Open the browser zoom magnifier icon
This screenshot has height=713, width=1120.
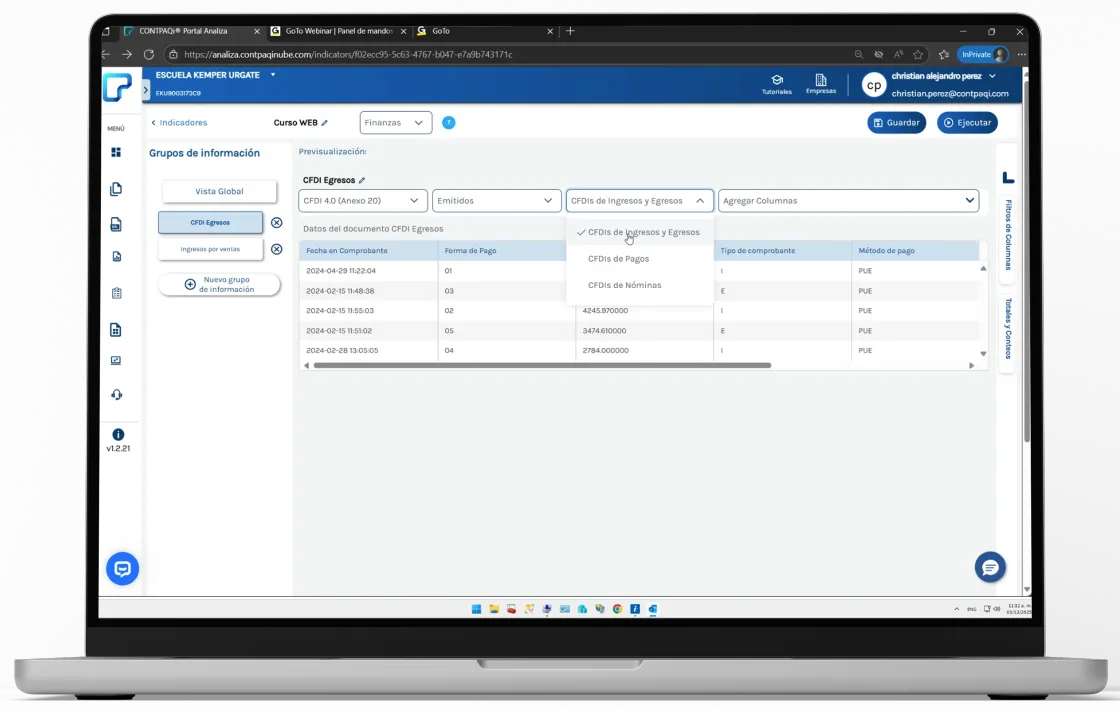[859, 54]
